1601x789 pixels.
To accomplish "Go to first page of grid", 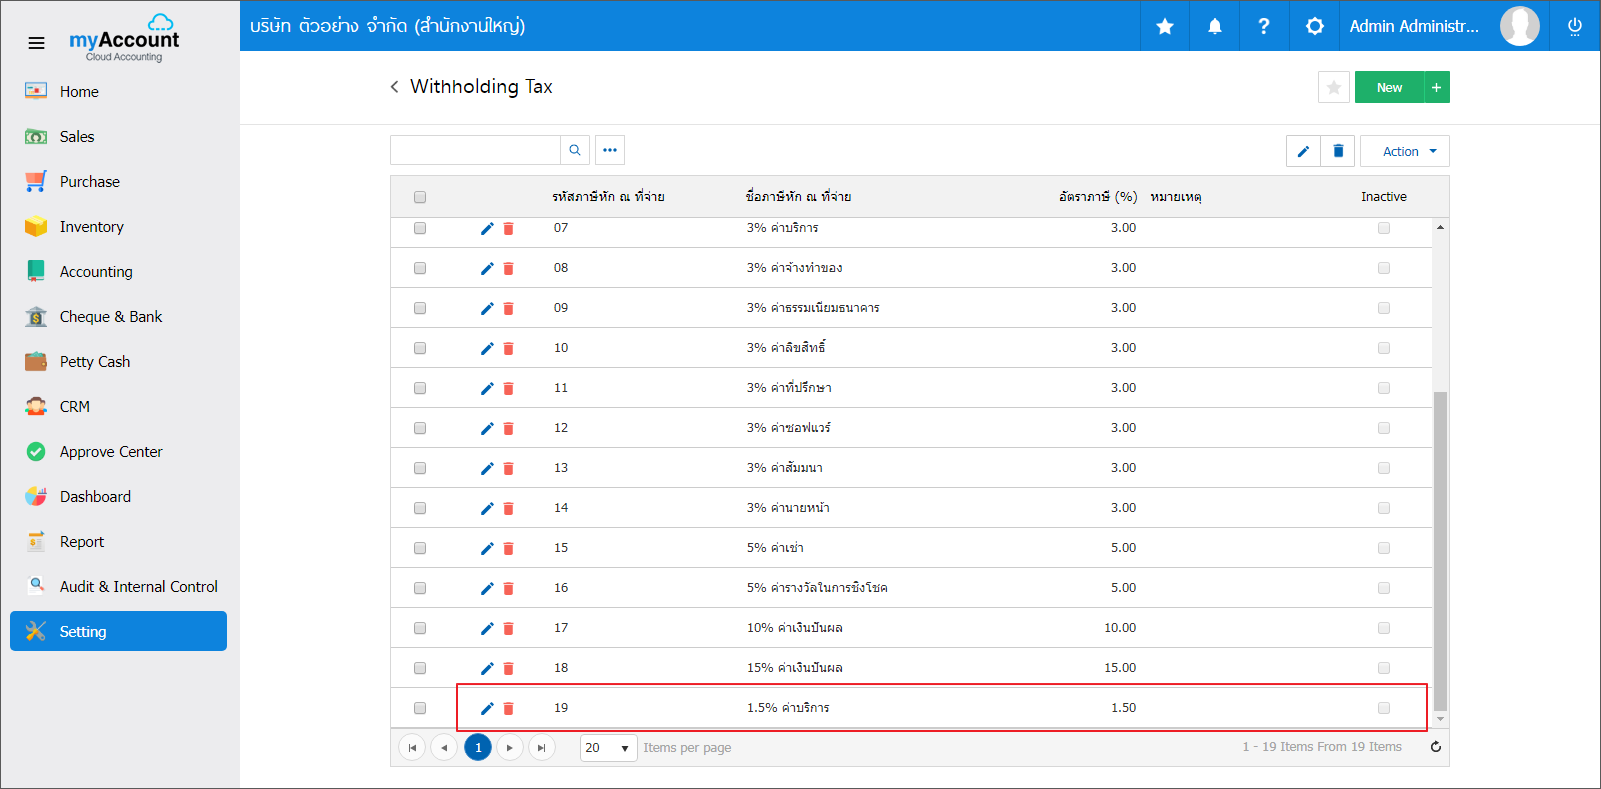I will coord(412,747).
